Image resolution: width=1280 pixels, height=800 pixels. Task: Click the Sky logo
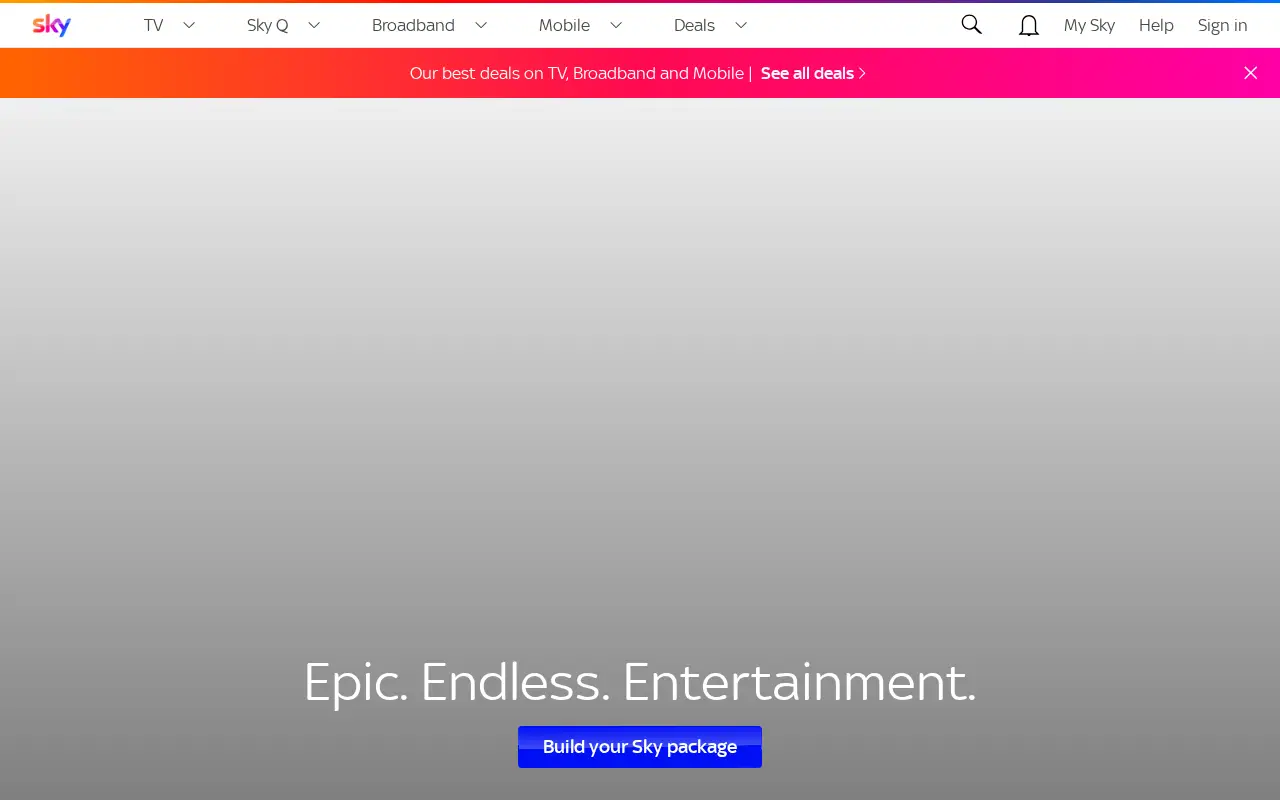[51, 25]
